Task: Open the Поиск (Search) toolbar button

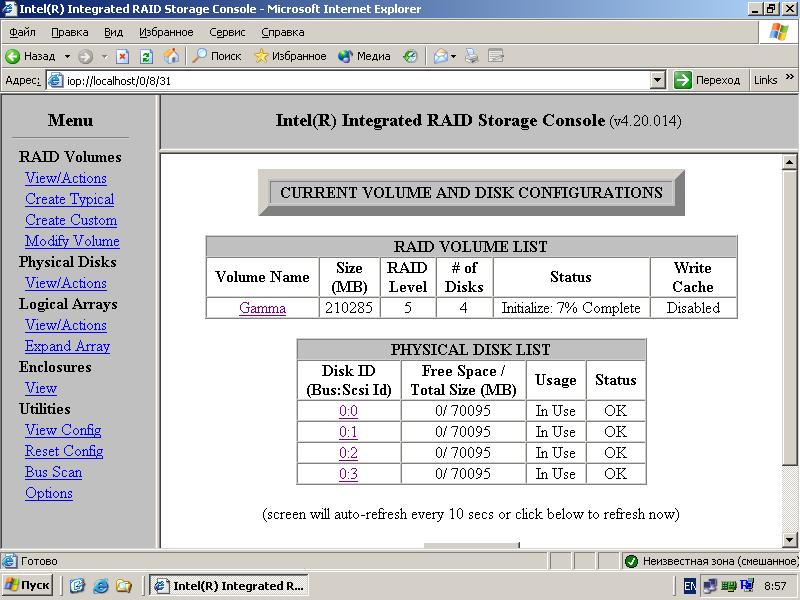Action: click(217, 56)
